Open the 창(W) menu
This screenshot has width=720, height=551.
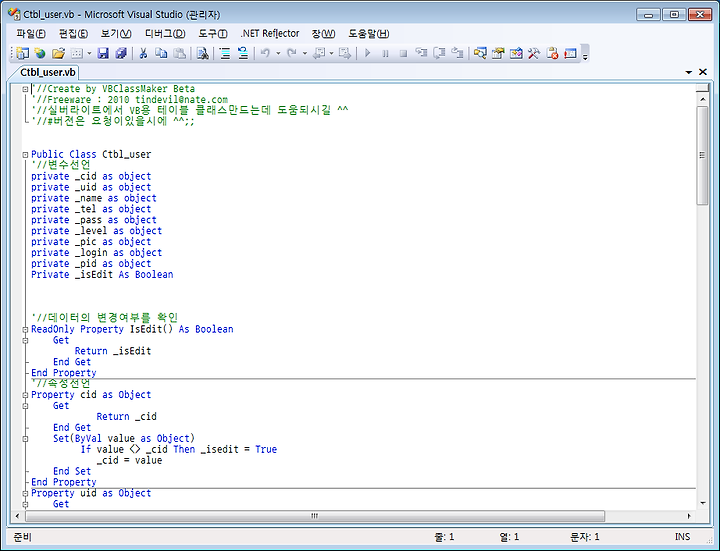(323, 34)
